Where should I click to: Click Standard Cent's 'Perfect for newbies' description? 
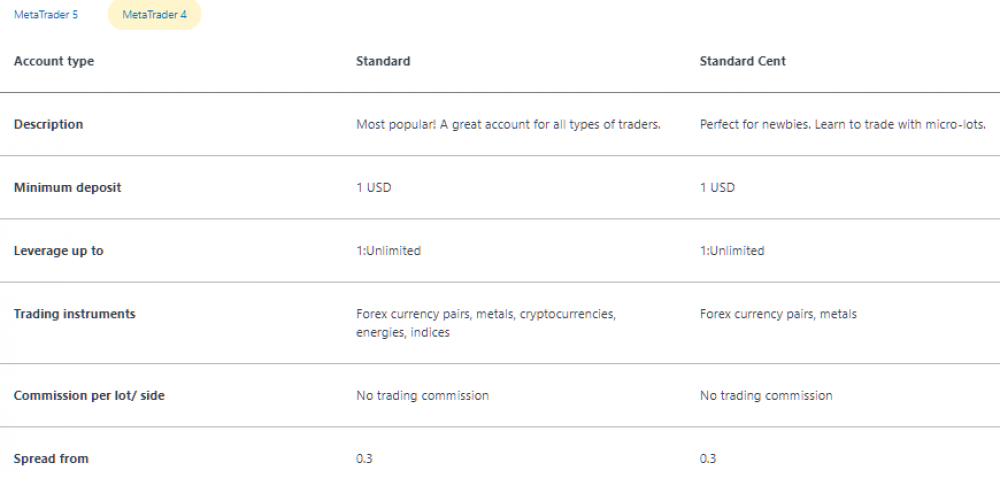pos(842,124)
